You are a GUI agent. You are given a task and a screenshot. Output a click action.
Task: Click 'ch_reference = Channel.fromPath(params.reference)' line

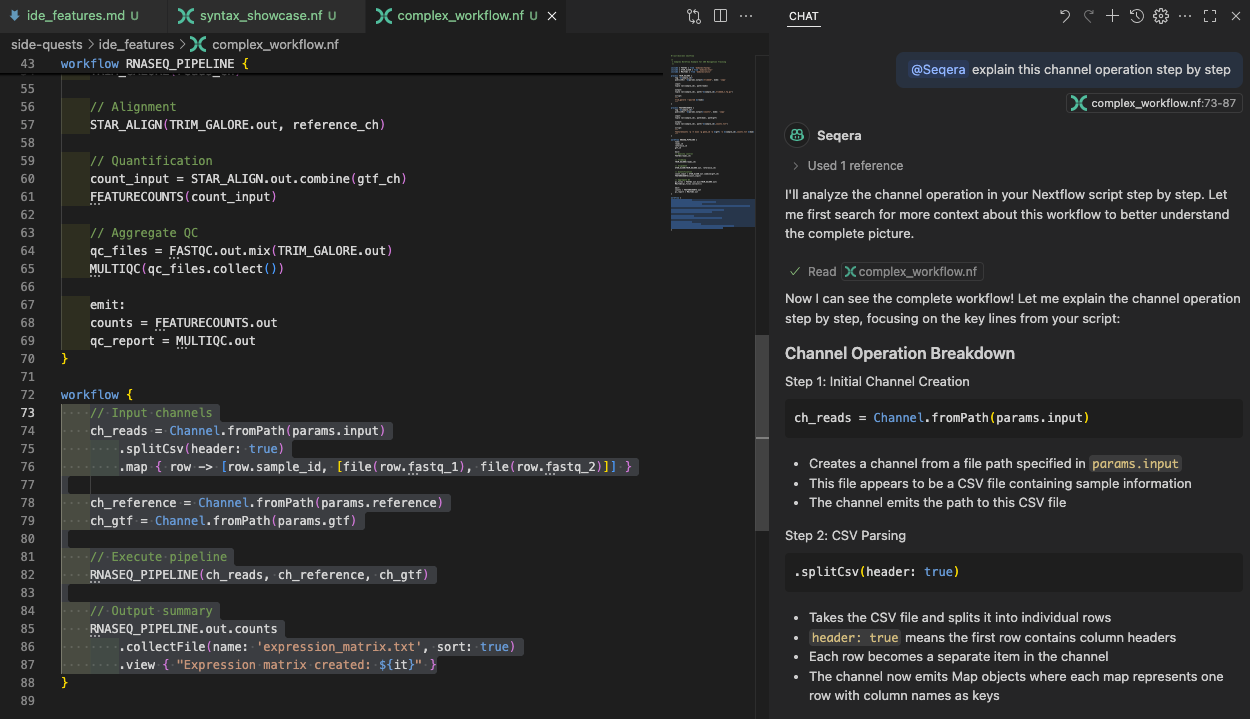[x=266, y=503]
